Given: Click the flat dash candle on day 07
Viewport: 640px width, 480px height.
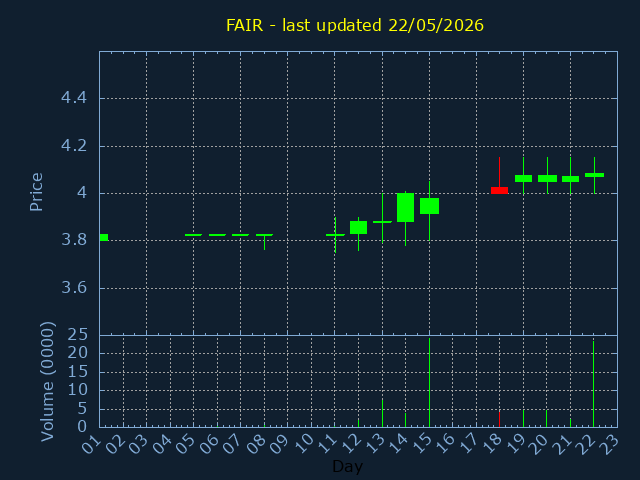Looking at the screenshot, I should (x=240, y=235).
